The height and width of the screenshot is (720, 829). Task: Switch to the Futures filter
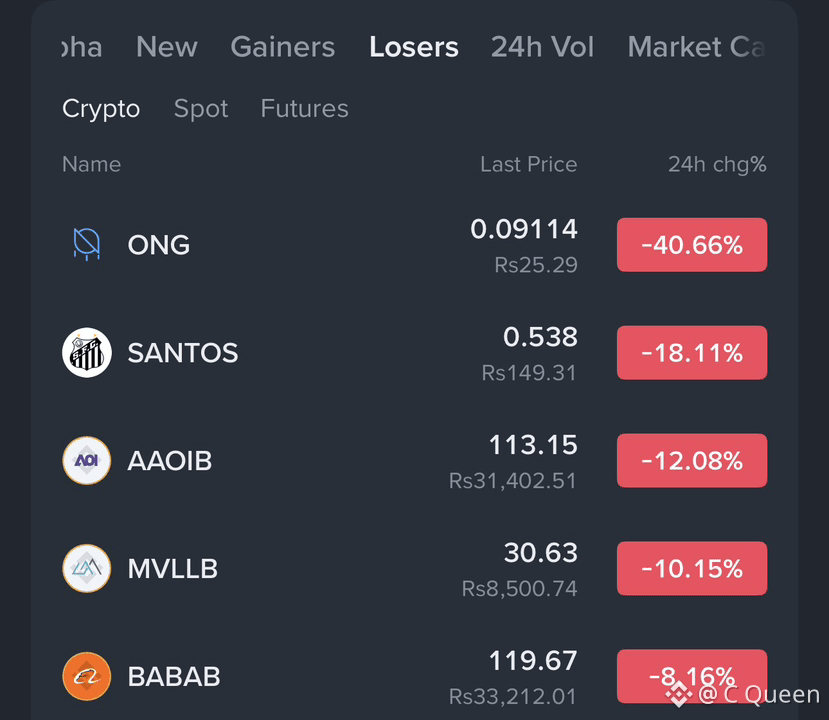click(305, 108)
